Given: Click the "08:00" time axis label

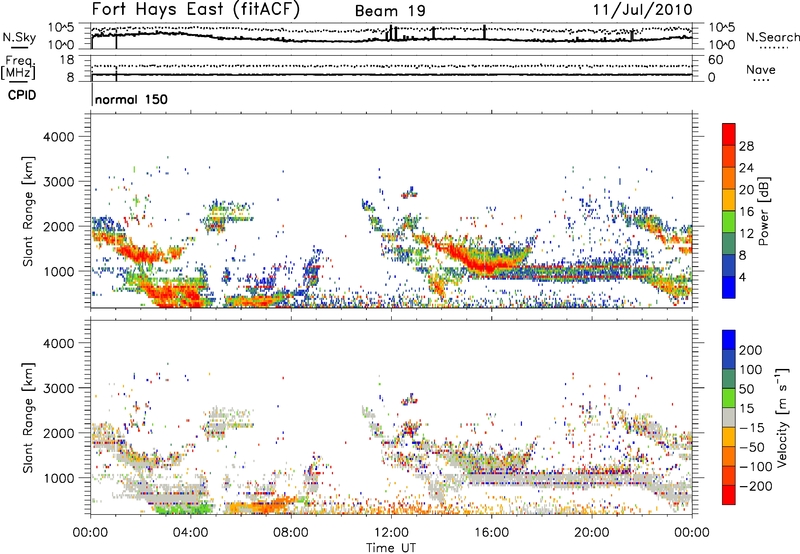Looking at the screenshot, I should click(291, 533).
